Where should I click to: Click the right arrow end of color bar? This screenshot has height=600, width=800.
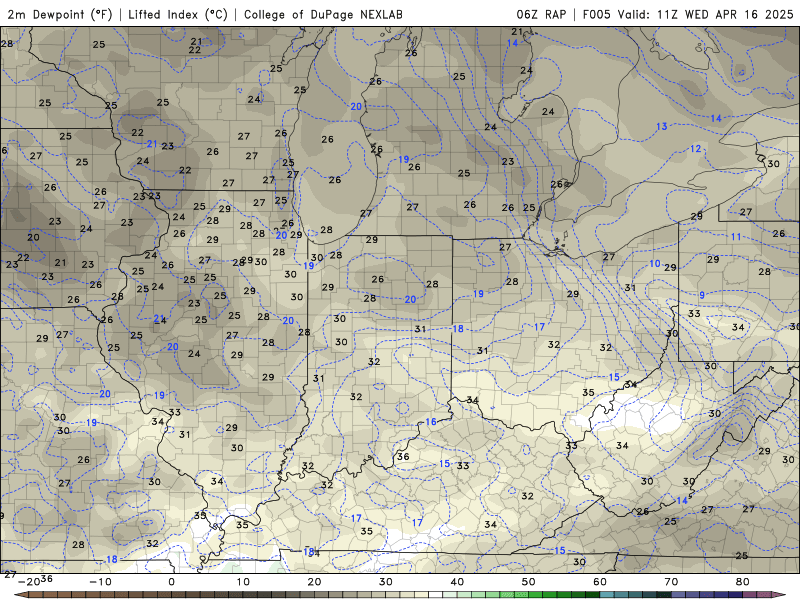[779, 595]
